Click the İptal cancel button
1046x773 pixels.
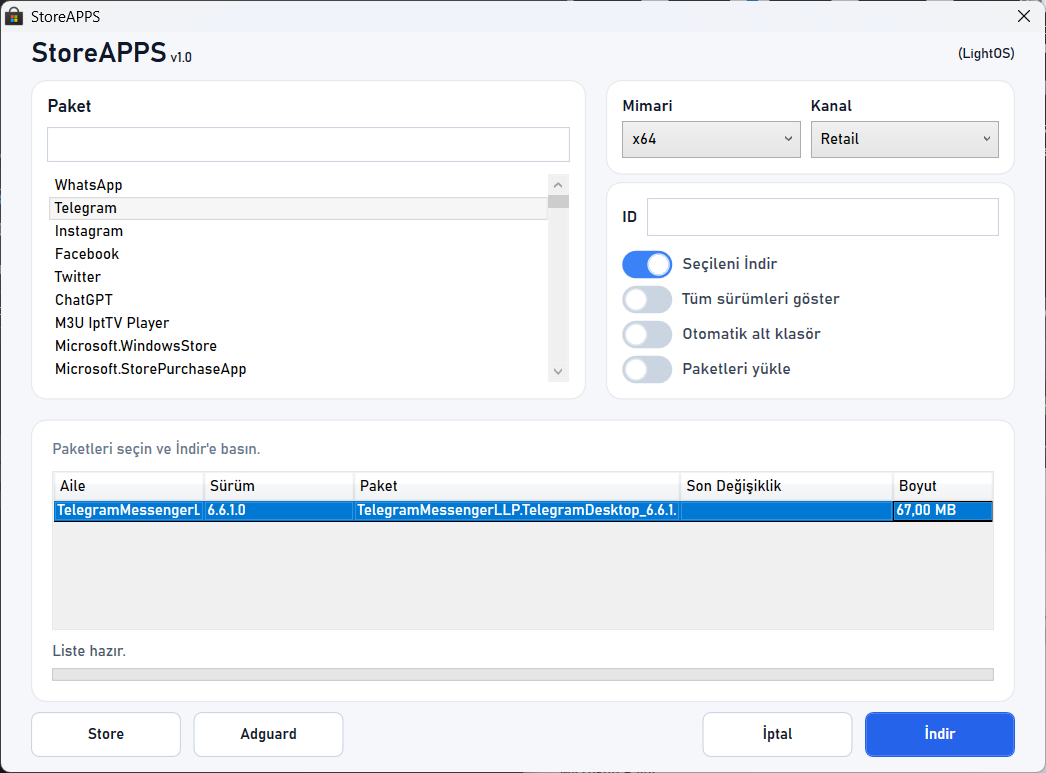[777, 734]
